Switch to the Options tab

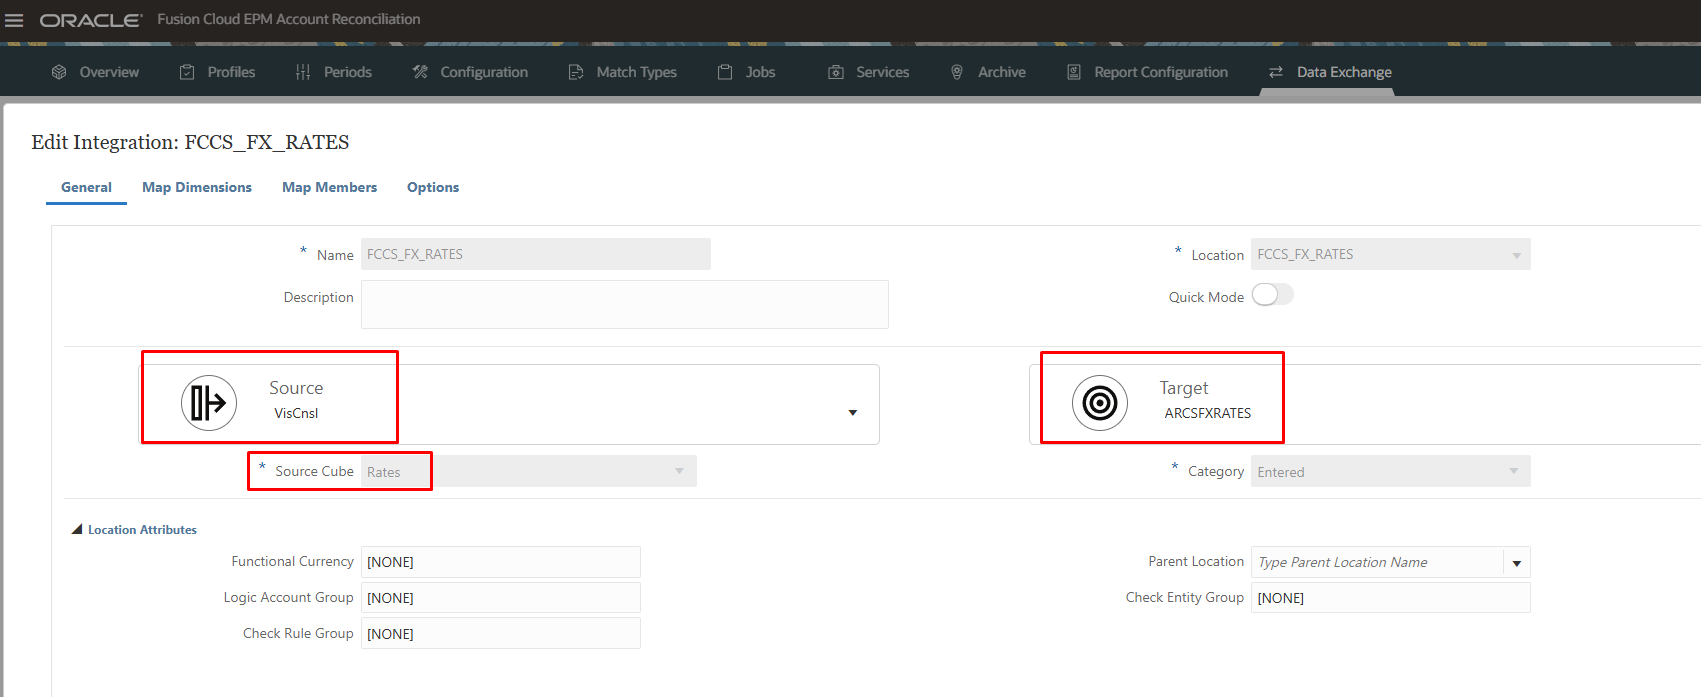pos(433,187)
